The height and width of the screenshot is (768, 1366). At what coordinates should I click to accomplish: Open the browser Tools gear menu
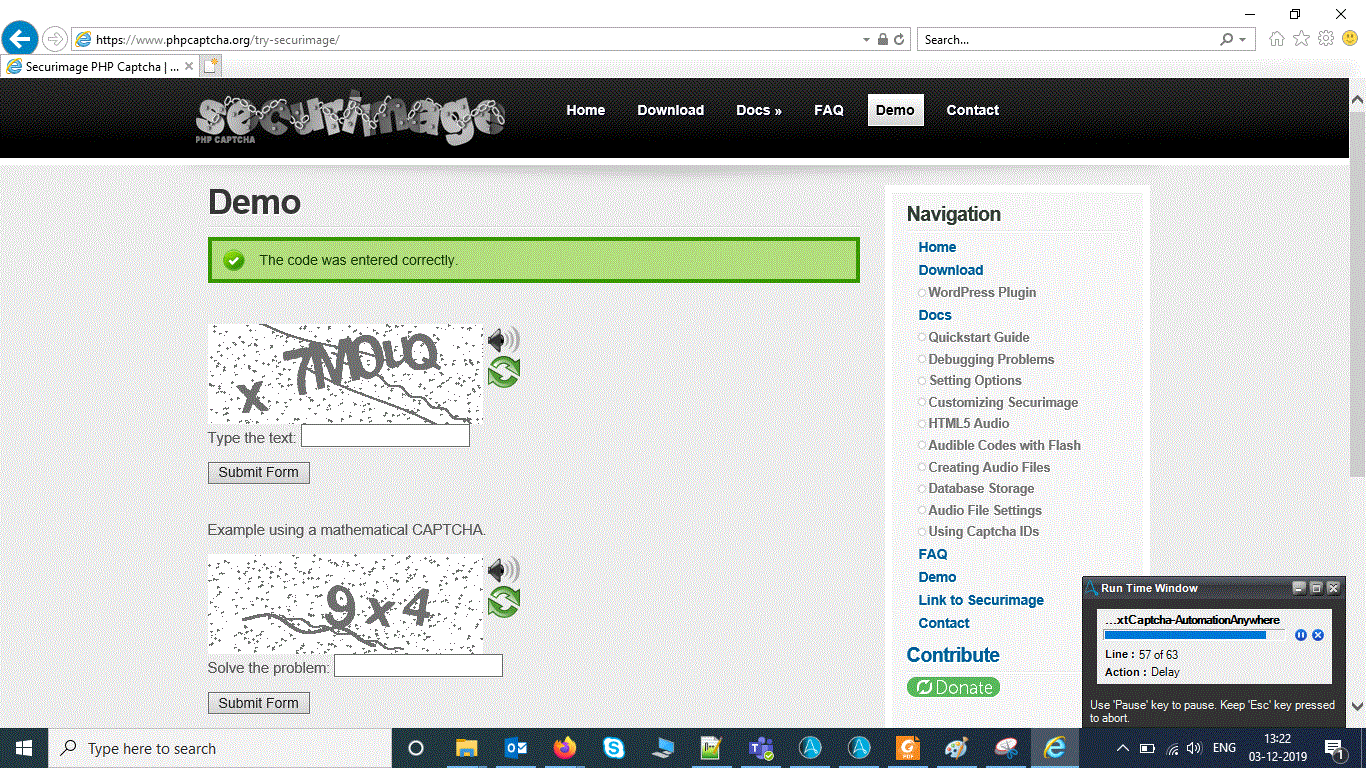pos(1326,39)
